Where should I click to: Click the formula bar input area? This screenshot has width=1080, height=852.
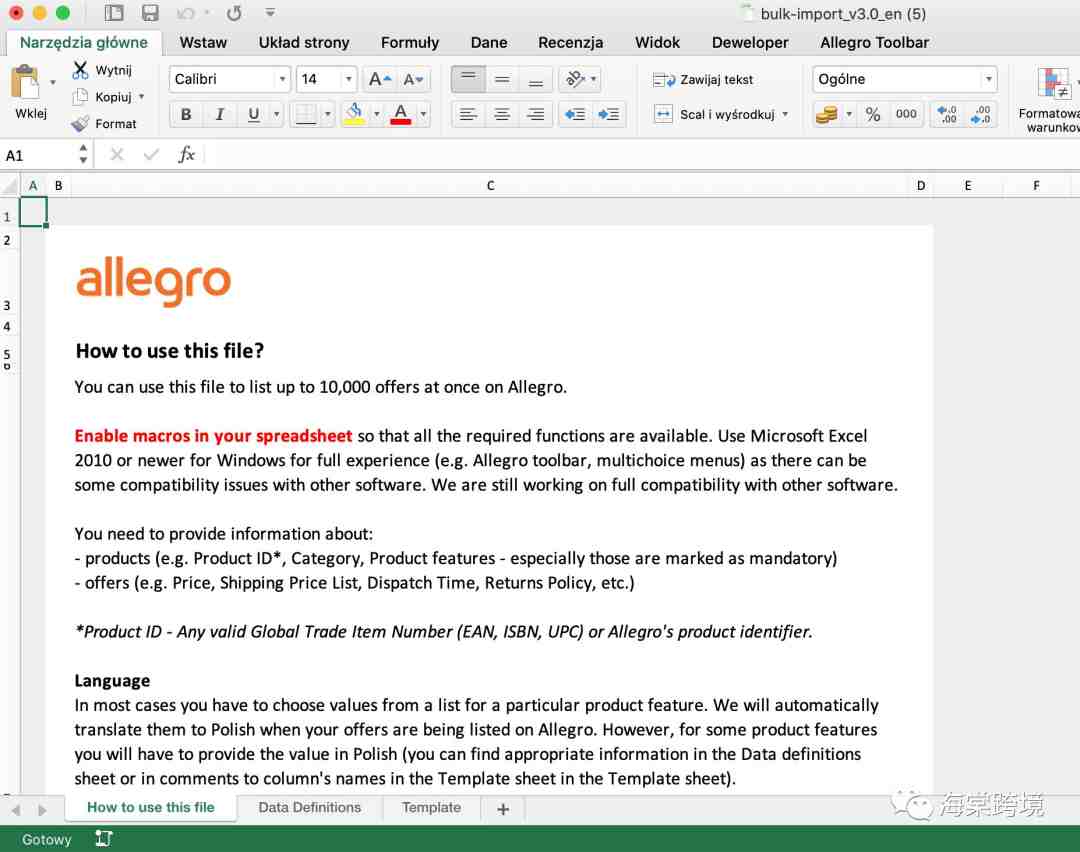coord(642,155)
